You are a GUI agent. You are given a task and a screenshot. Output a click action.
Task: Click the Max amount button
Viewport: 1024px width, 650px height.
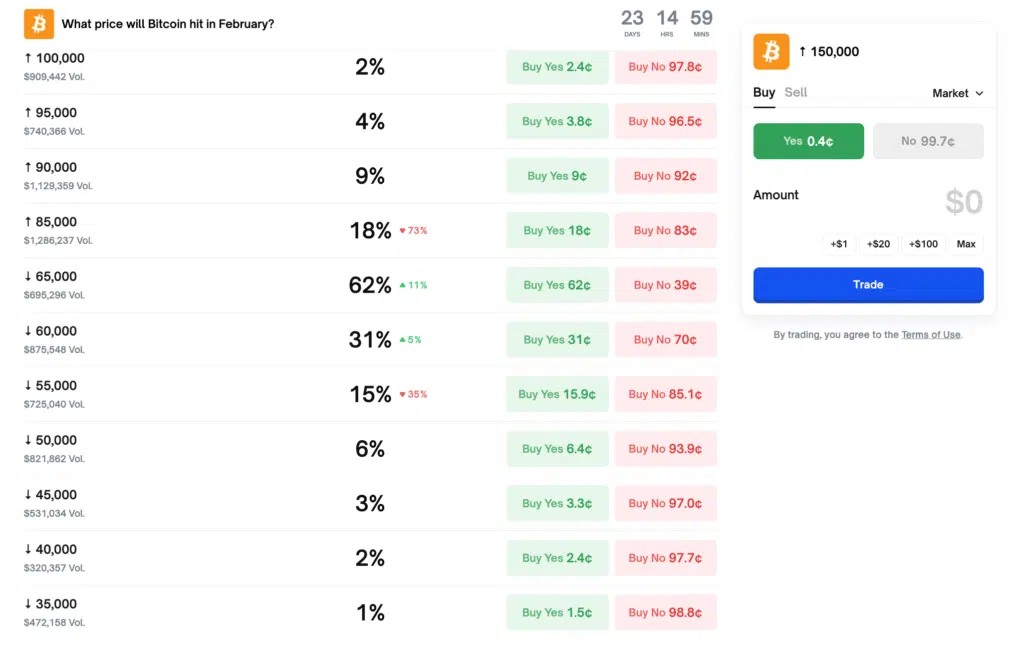[x=965, y=243]
